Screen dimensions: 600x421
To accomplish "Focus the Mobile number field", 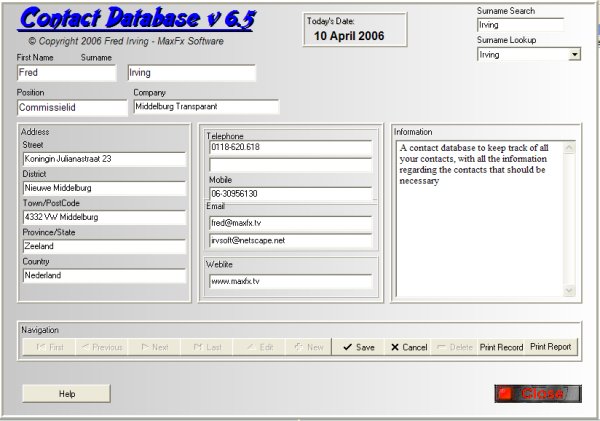I will click(290, 193).
